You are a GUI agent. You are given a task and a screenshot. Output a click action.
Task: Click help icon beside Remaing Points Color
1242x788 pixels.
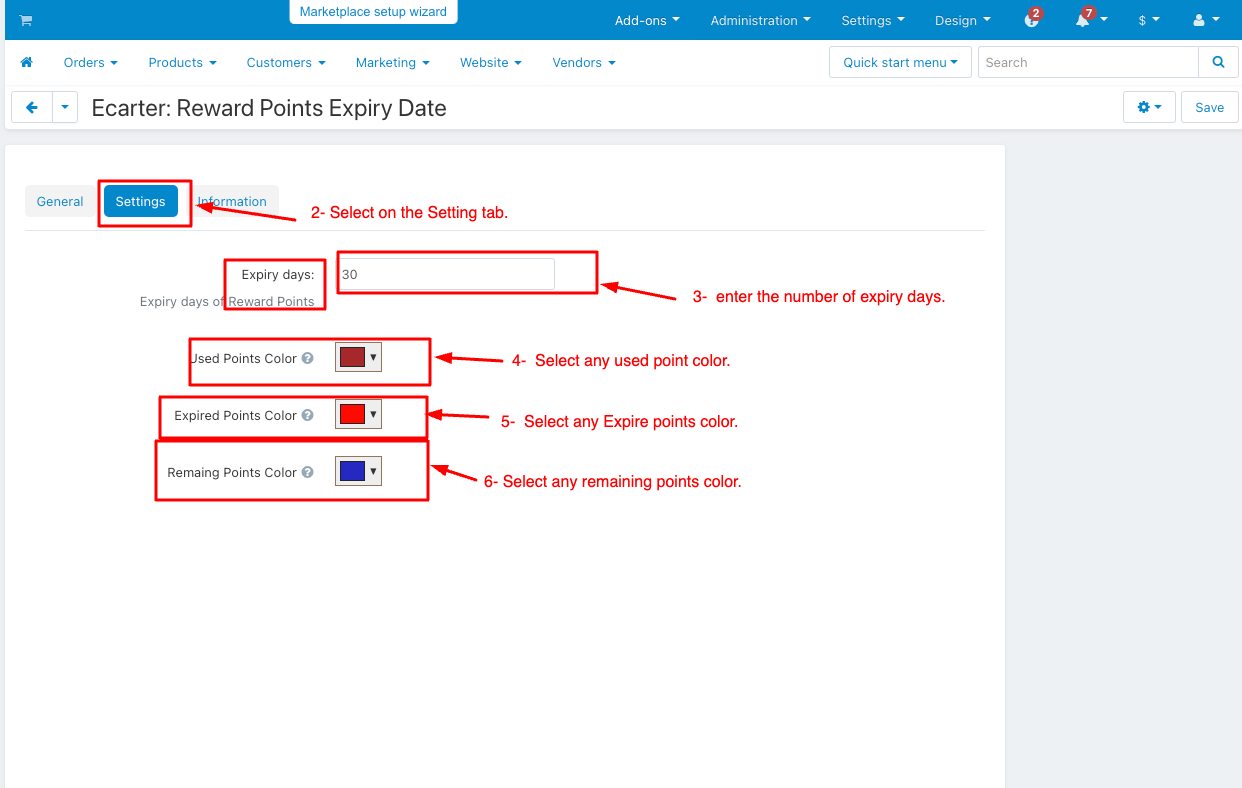click(308, 472)
